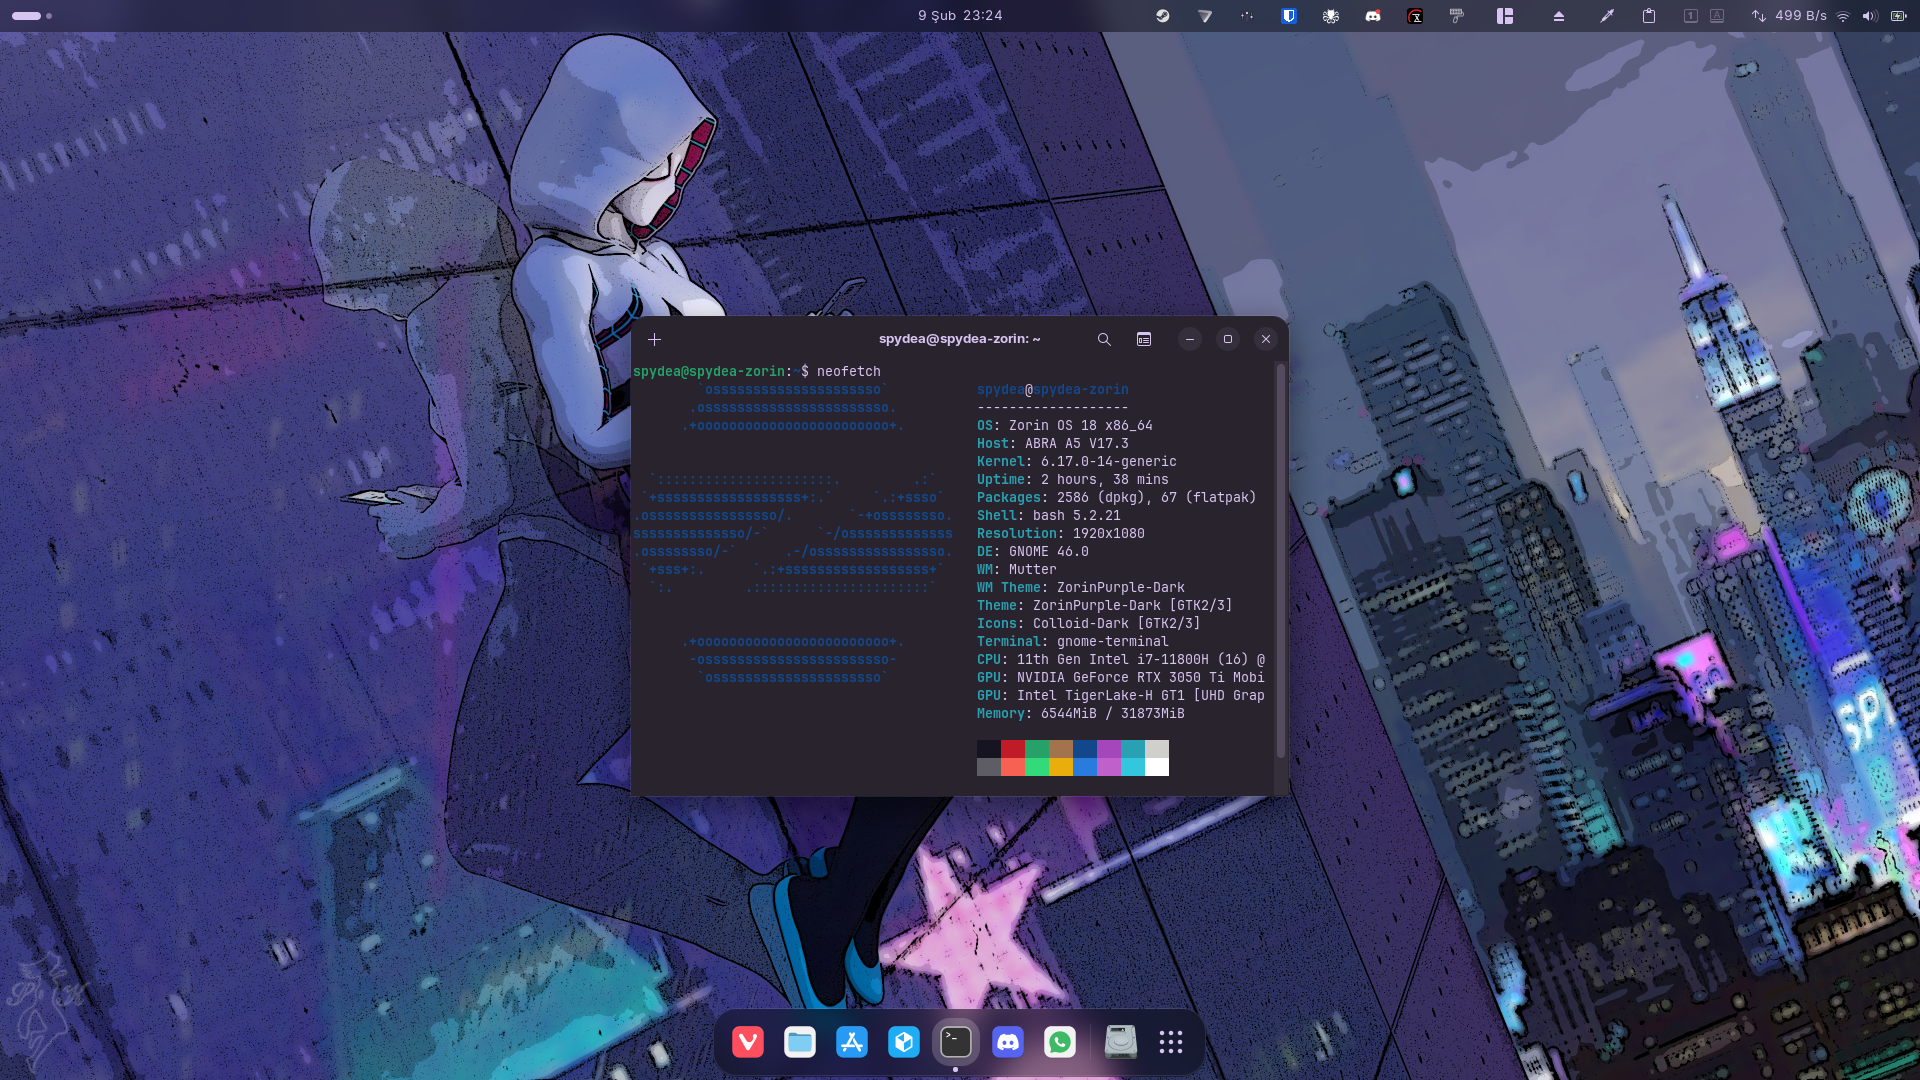Viewport: 1920px width, 1080px height.
Task: Click the 'DE: GNOME 46.0' line
Action: (1033, 552)
